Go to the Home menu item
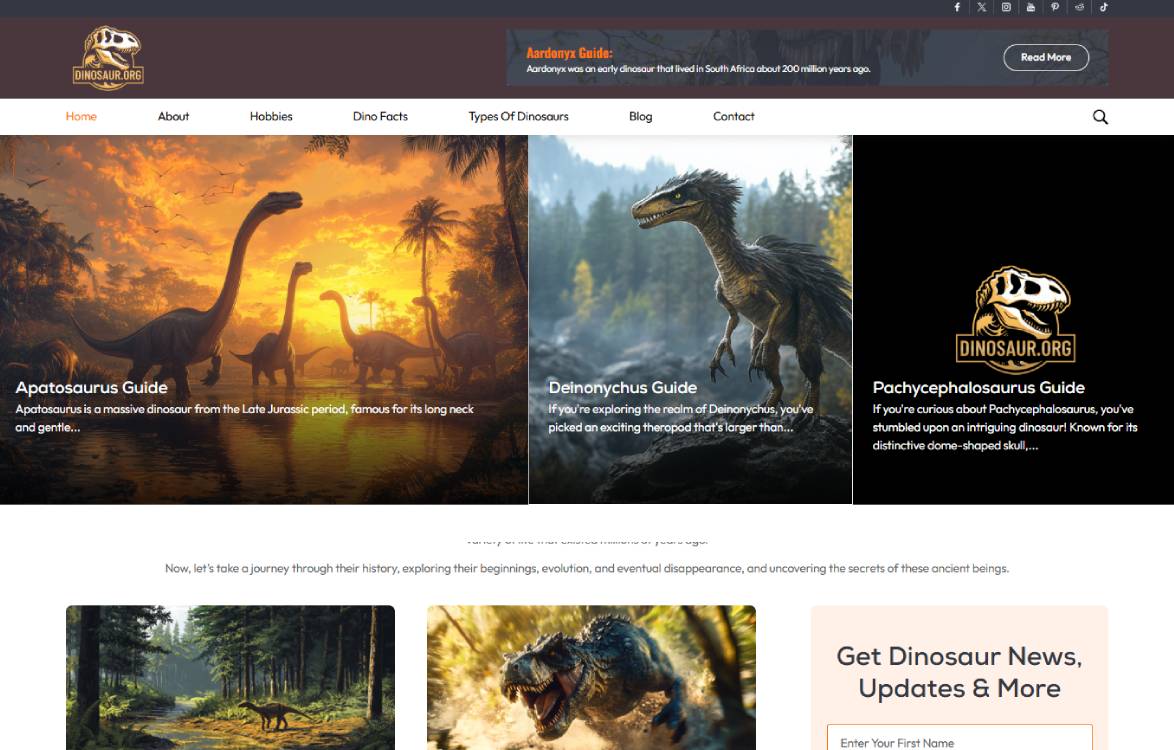This screenshot has height=750, width=1174. click(x=81, y=117)
